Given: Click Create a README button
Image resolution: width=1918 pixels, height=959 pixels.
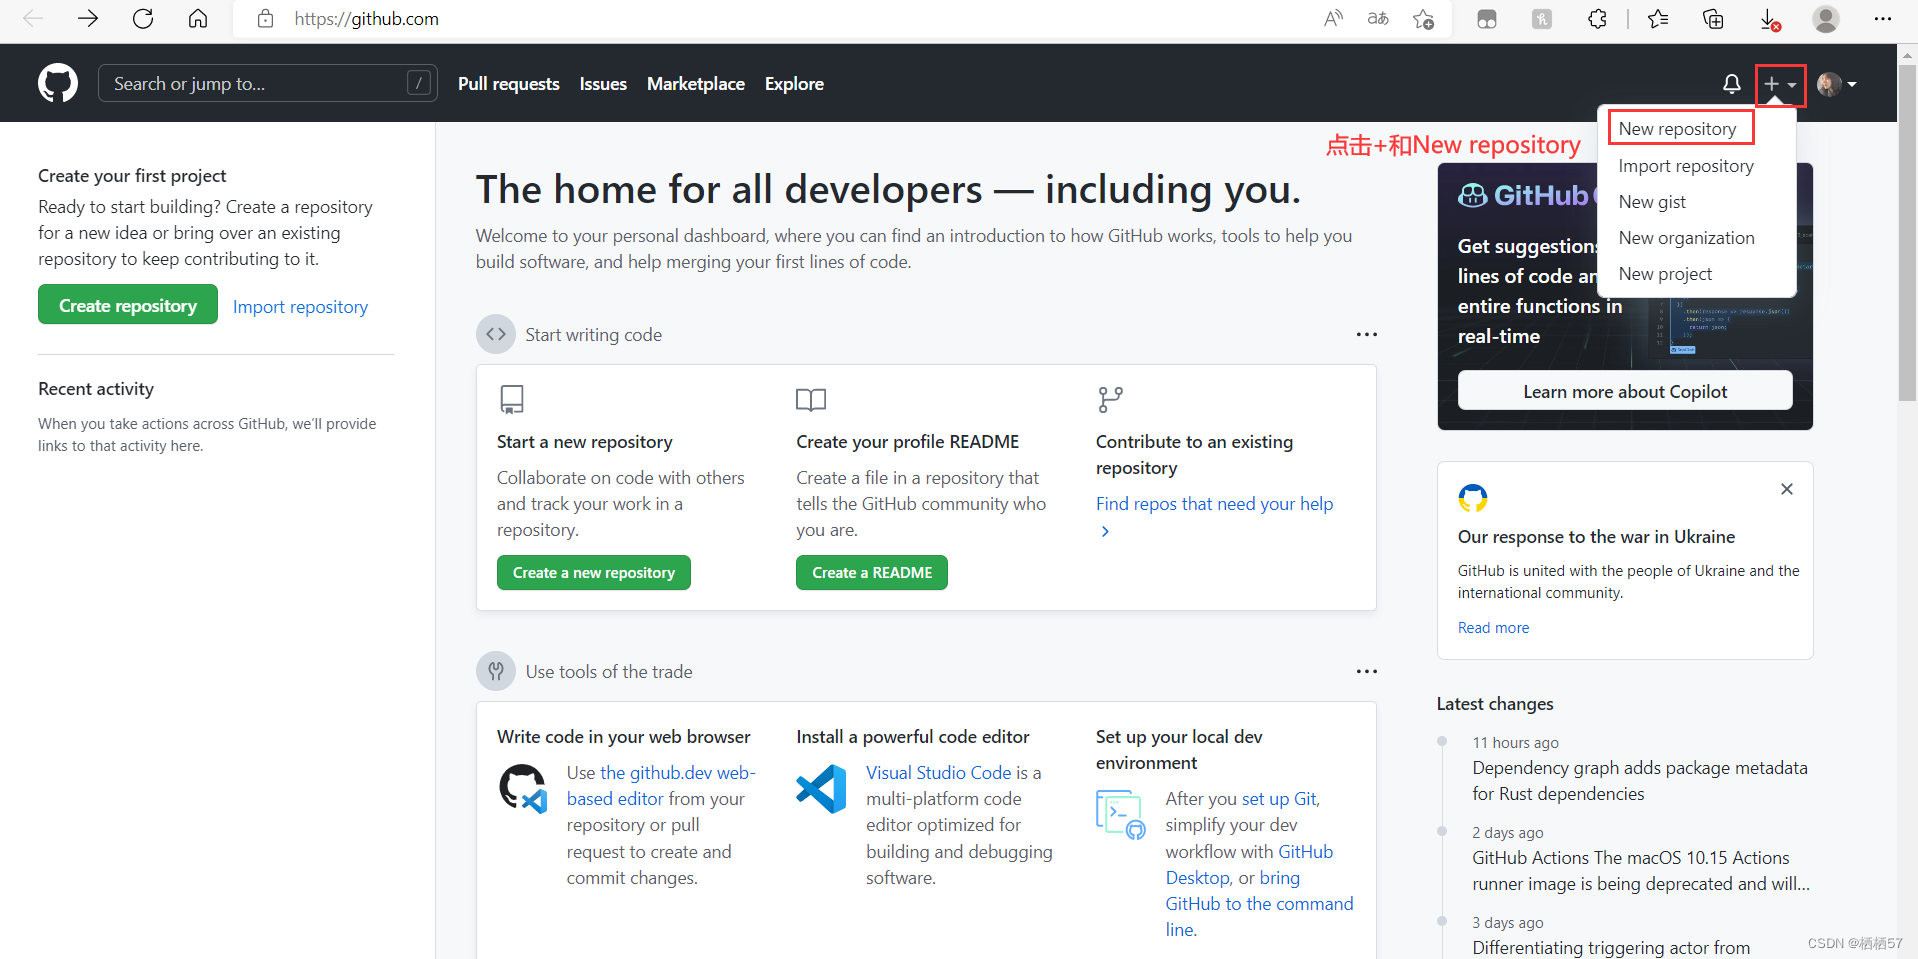Looking at the screenshot, I should (x=872, y=573).
